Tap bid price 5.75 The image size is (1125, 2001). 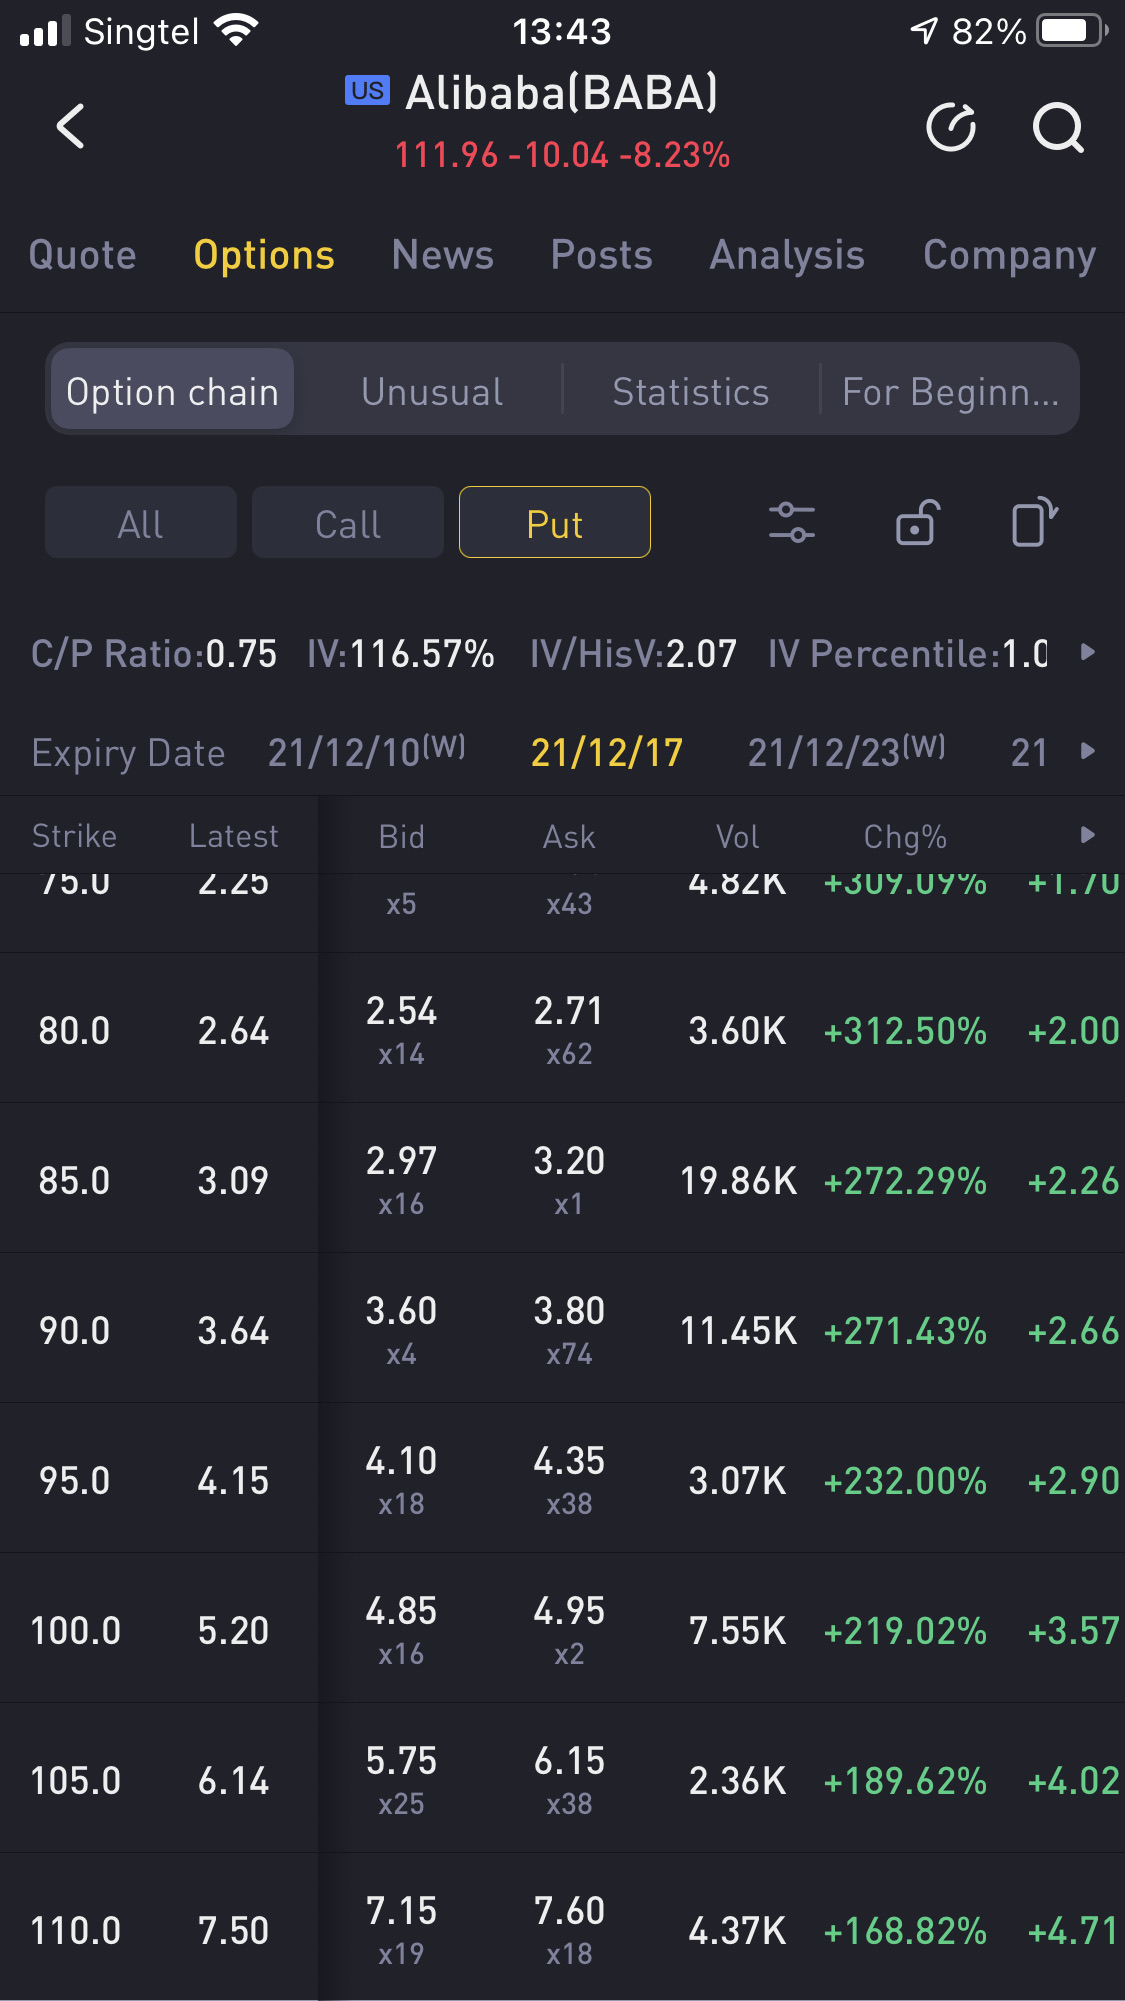[402, 1761]
